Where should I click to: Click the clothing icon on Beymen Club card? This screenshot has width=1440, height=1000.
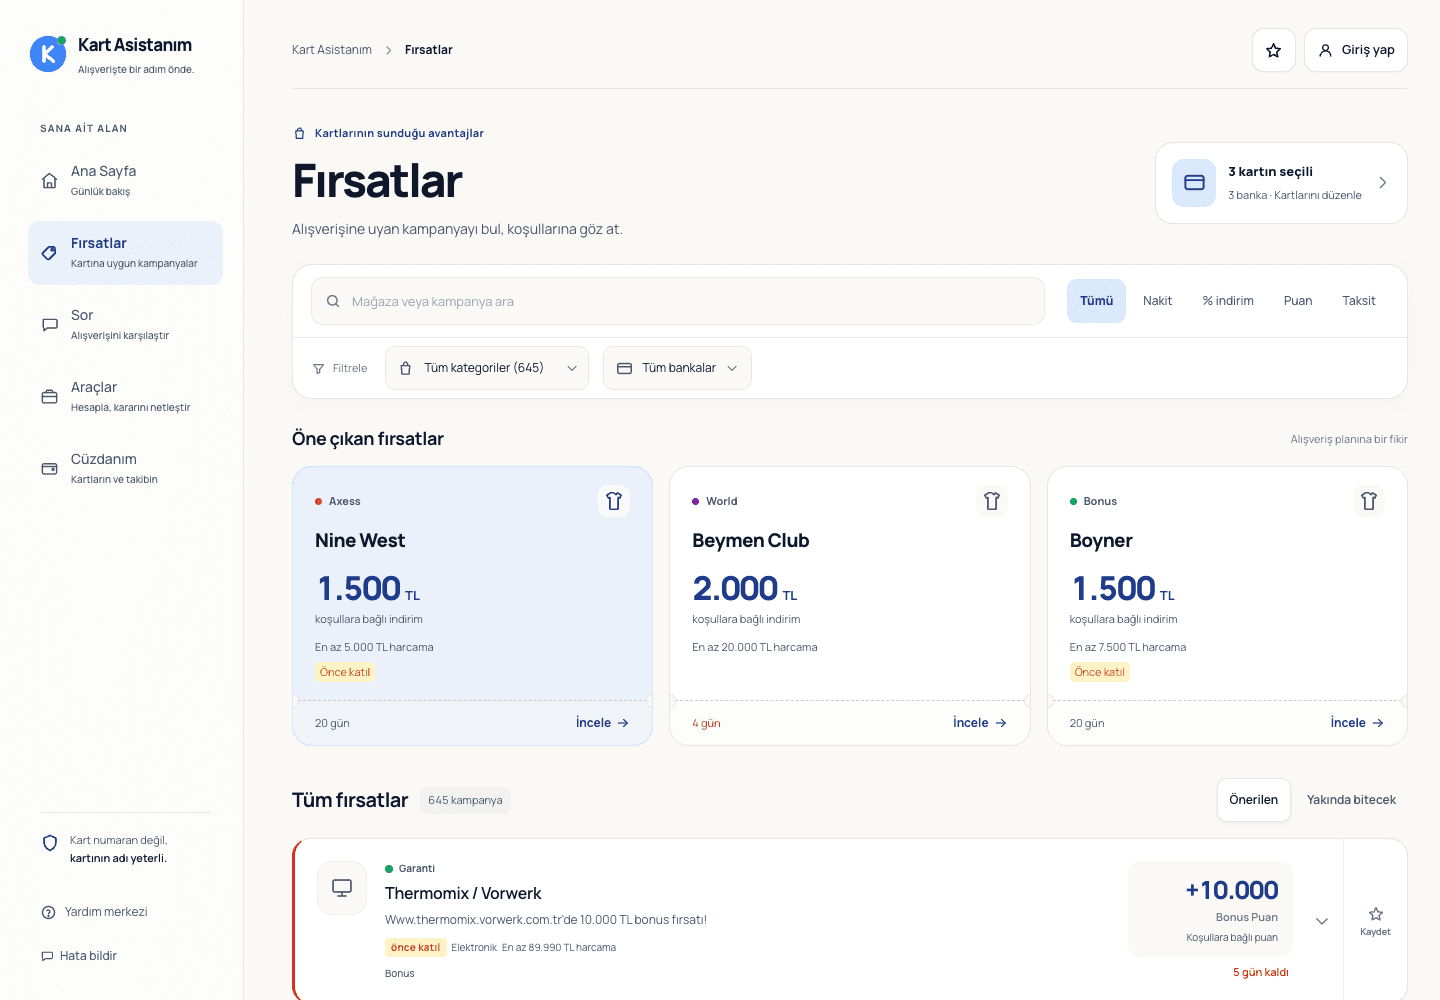coord(992,501)
